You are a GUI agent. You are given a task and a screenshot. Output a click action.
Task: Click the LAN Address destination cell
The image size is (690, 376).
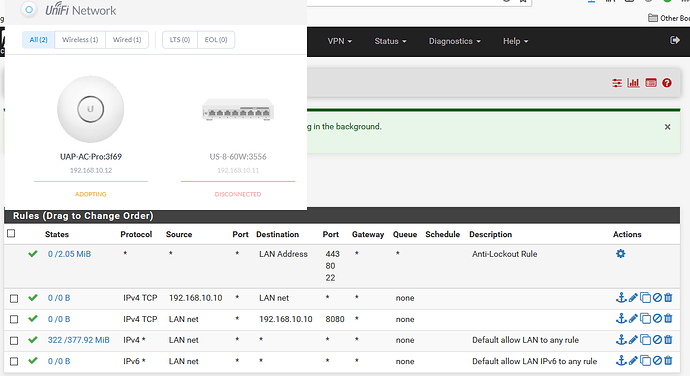click(x=283, y=254)
